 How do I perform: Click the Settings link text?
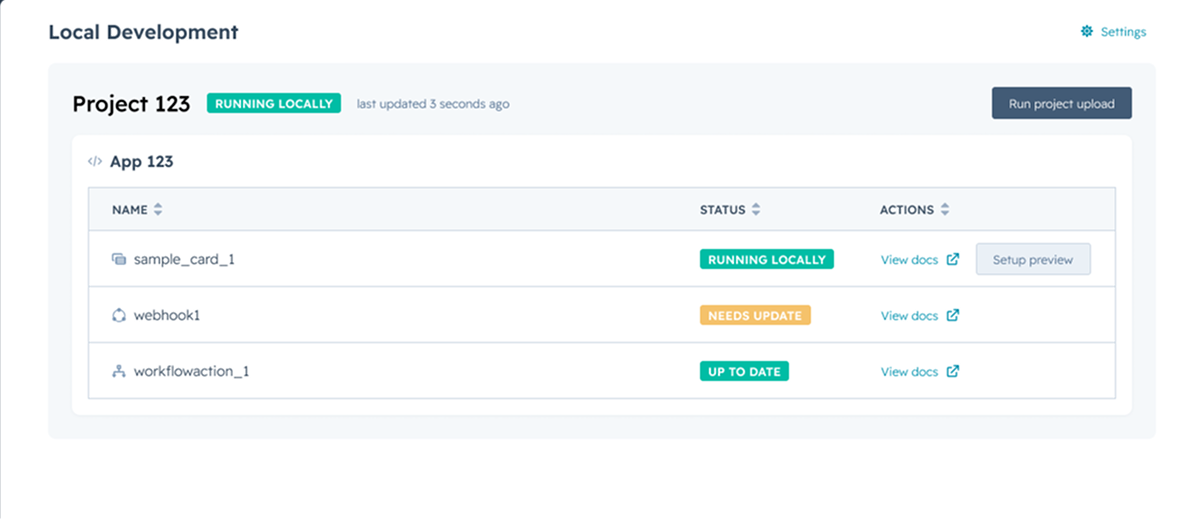tap(1123, 32)
